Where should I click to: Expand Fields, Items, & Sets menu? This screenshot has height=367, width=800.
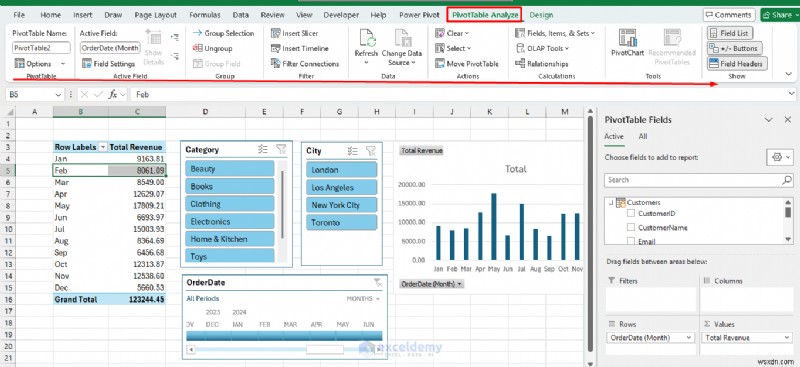555,33
